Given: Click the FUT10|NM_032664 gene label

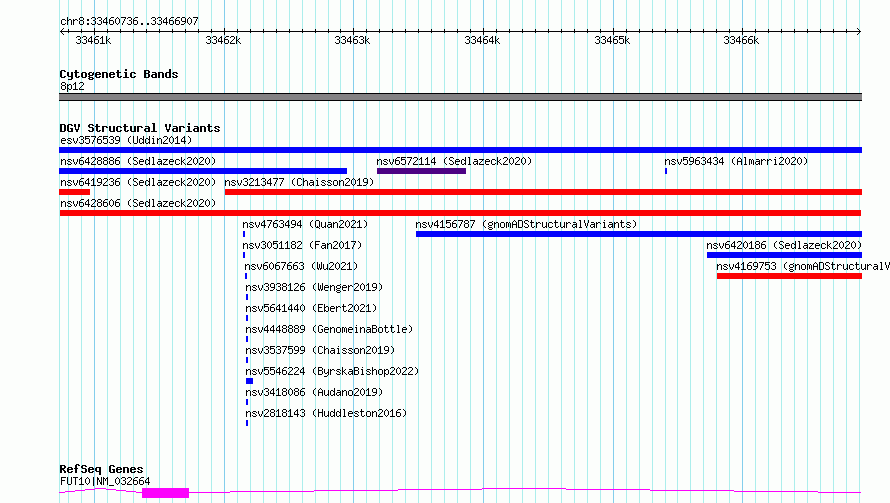Looking at the screenshot, I should coord(105,481).
